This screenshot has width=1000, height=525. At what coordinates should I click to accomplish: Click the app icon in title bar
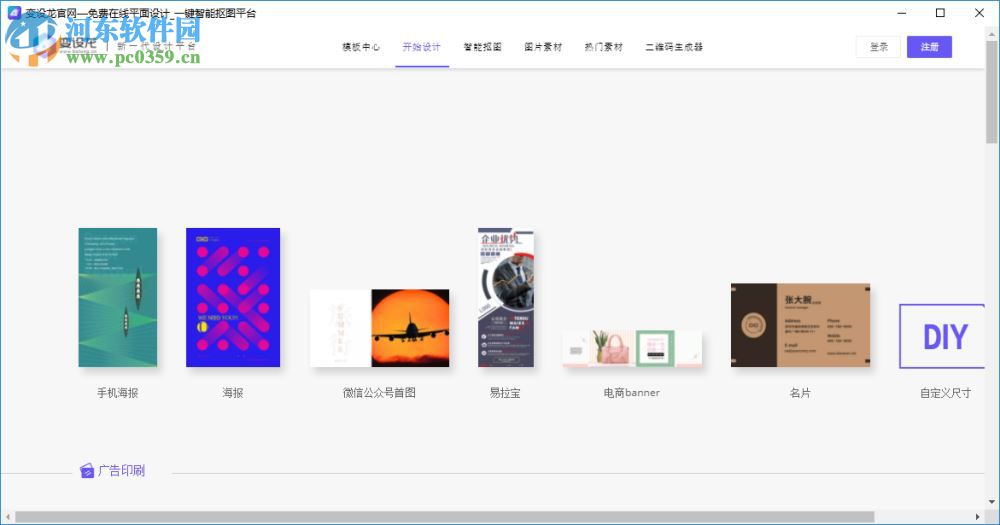pos(13,13)
